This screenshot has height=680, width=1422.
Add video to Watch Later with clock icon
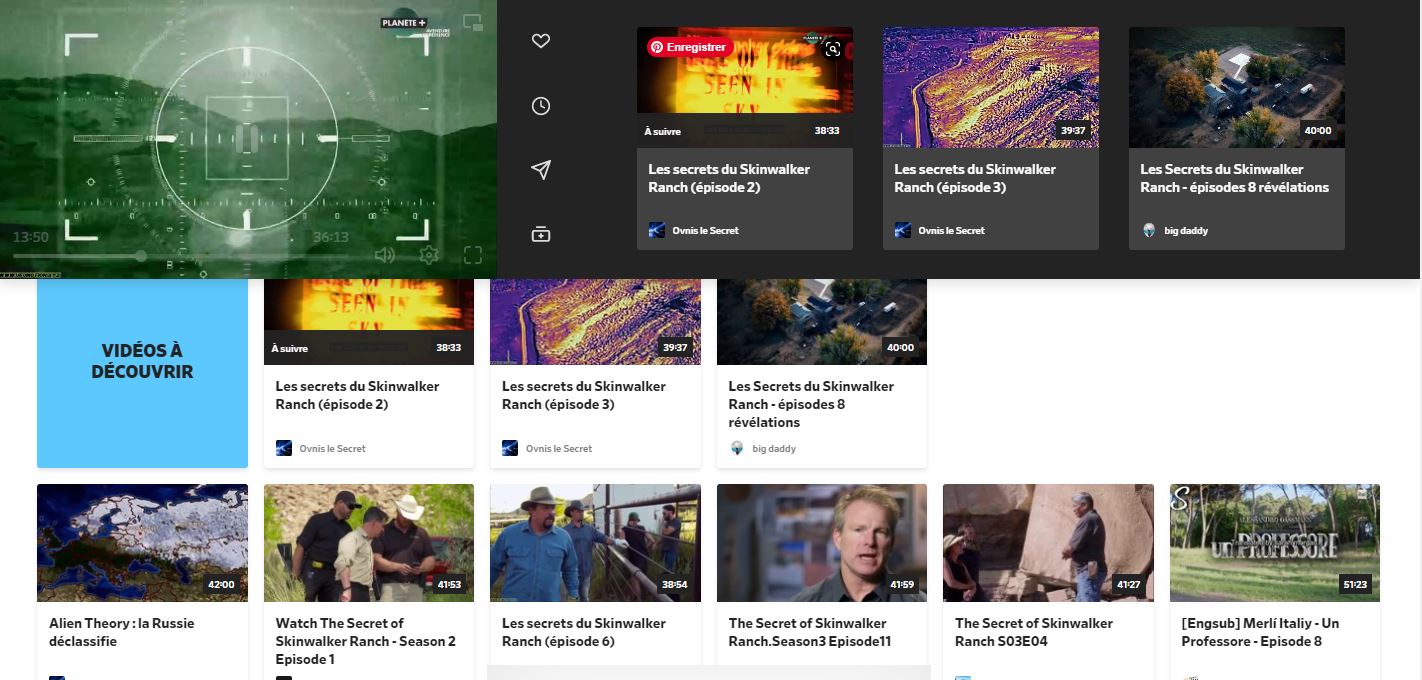(541, 106)
